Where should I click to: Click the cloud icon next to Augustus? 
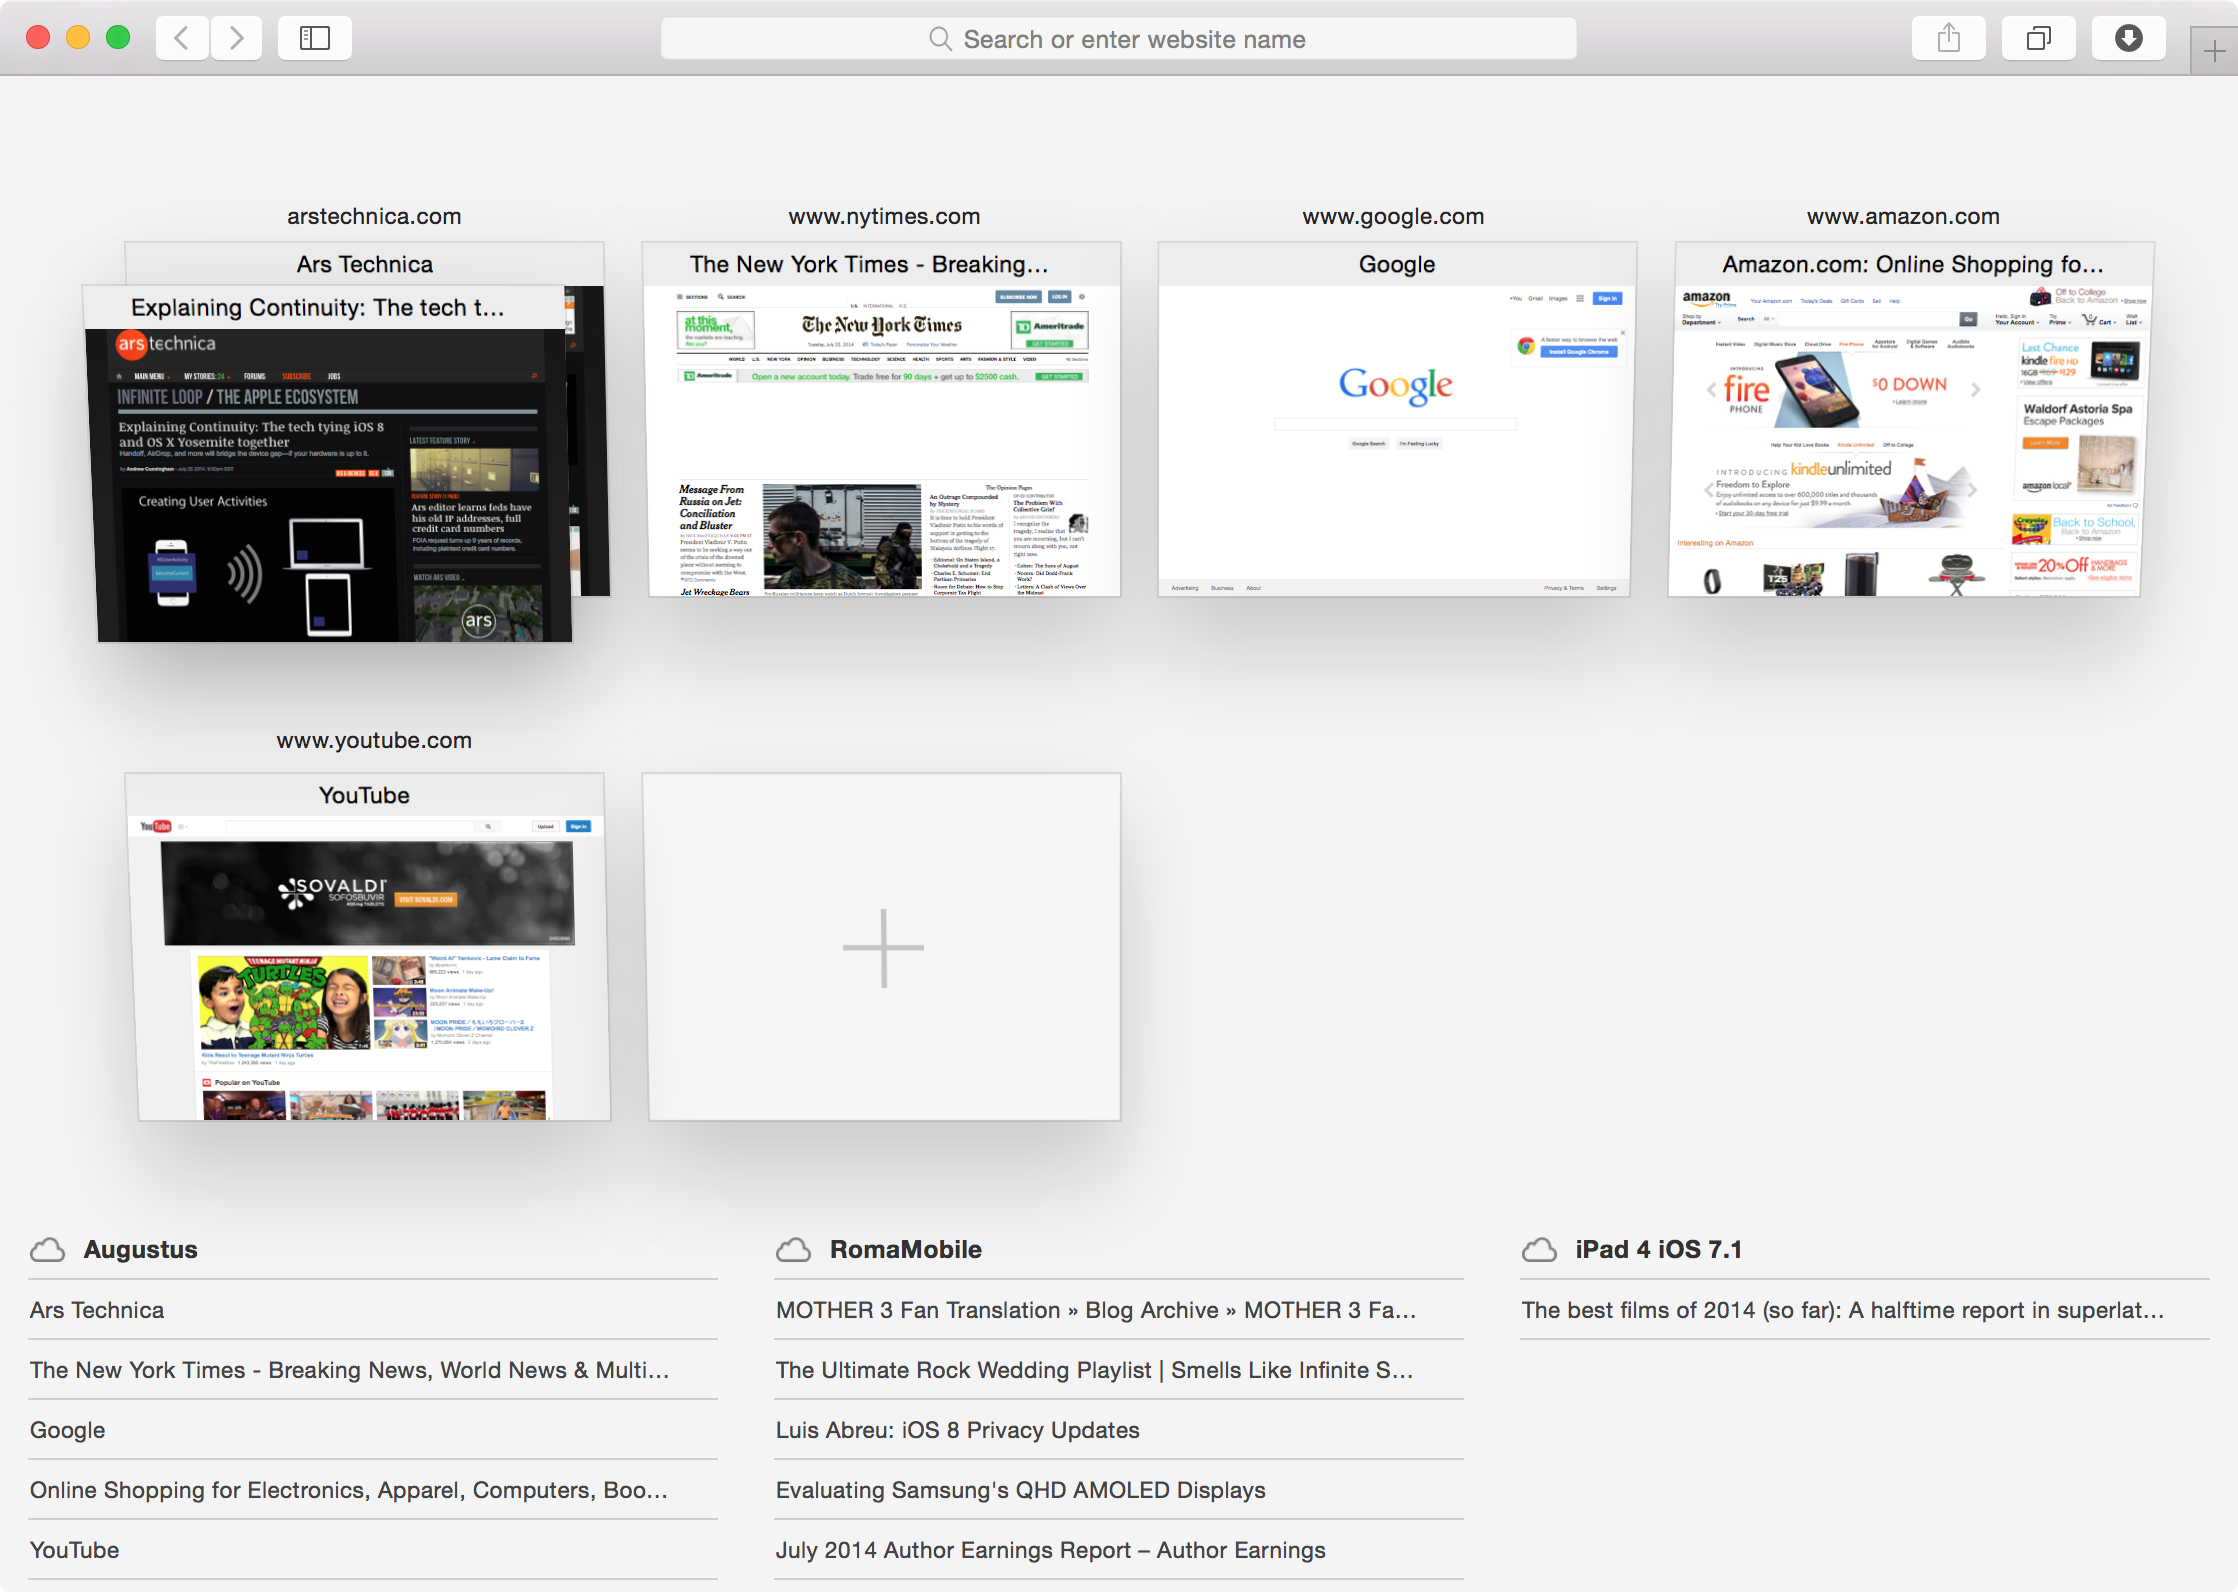tap(47, 1248)
